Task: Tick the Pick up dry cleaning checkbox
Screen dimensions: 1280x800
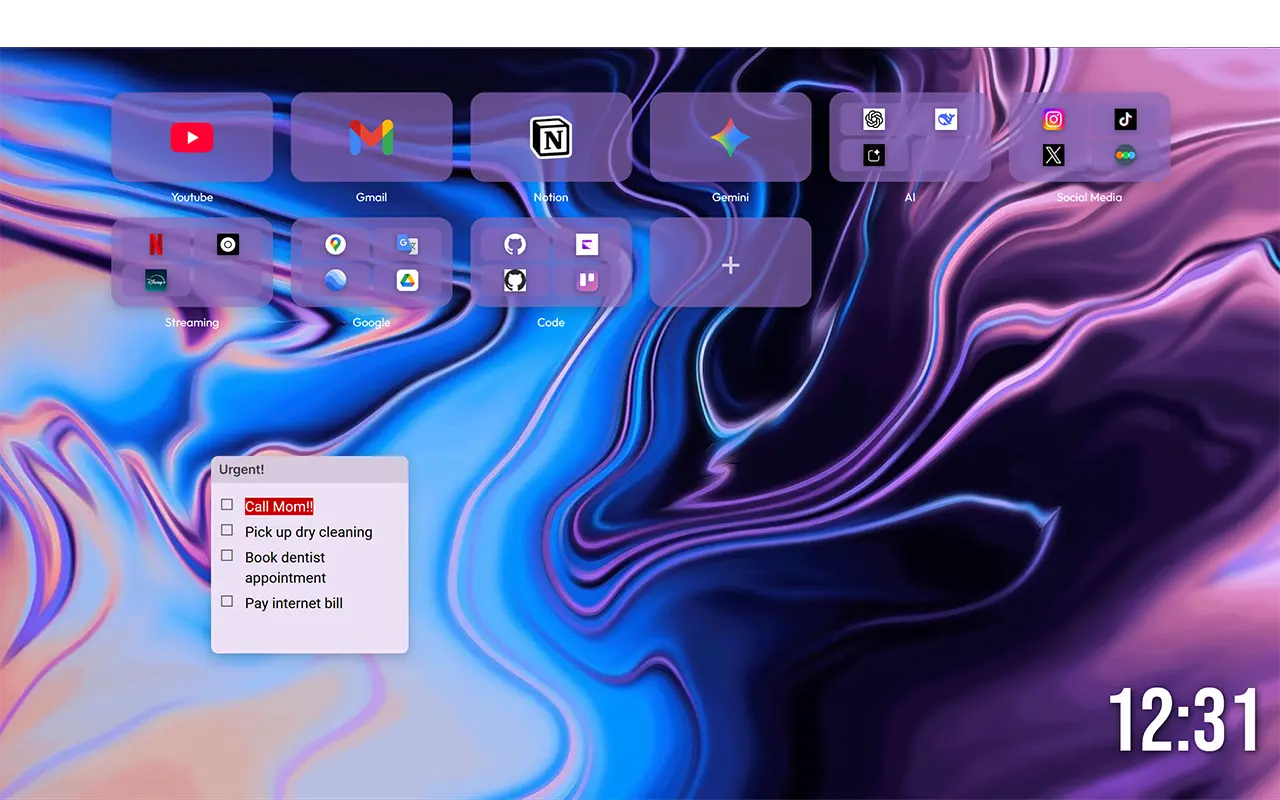Action: coord(227,530)
